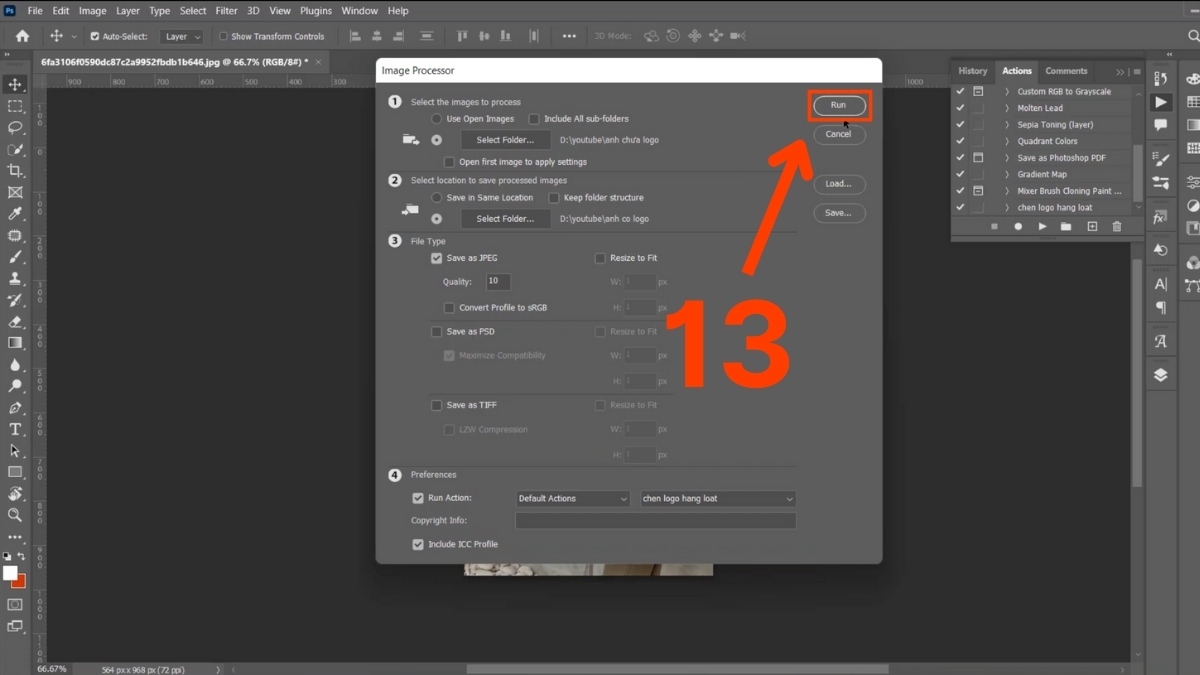Delete action using trash icon
This screenshot has height=675, width=1200.
pos(1117,227)
